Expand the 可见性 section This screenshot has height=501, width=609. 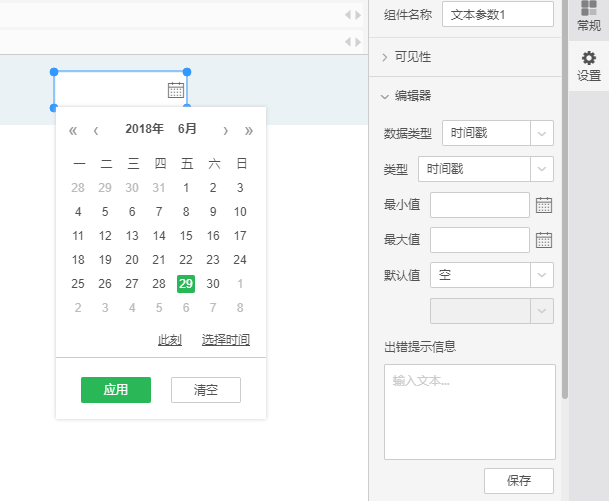[x=407, y=57]
